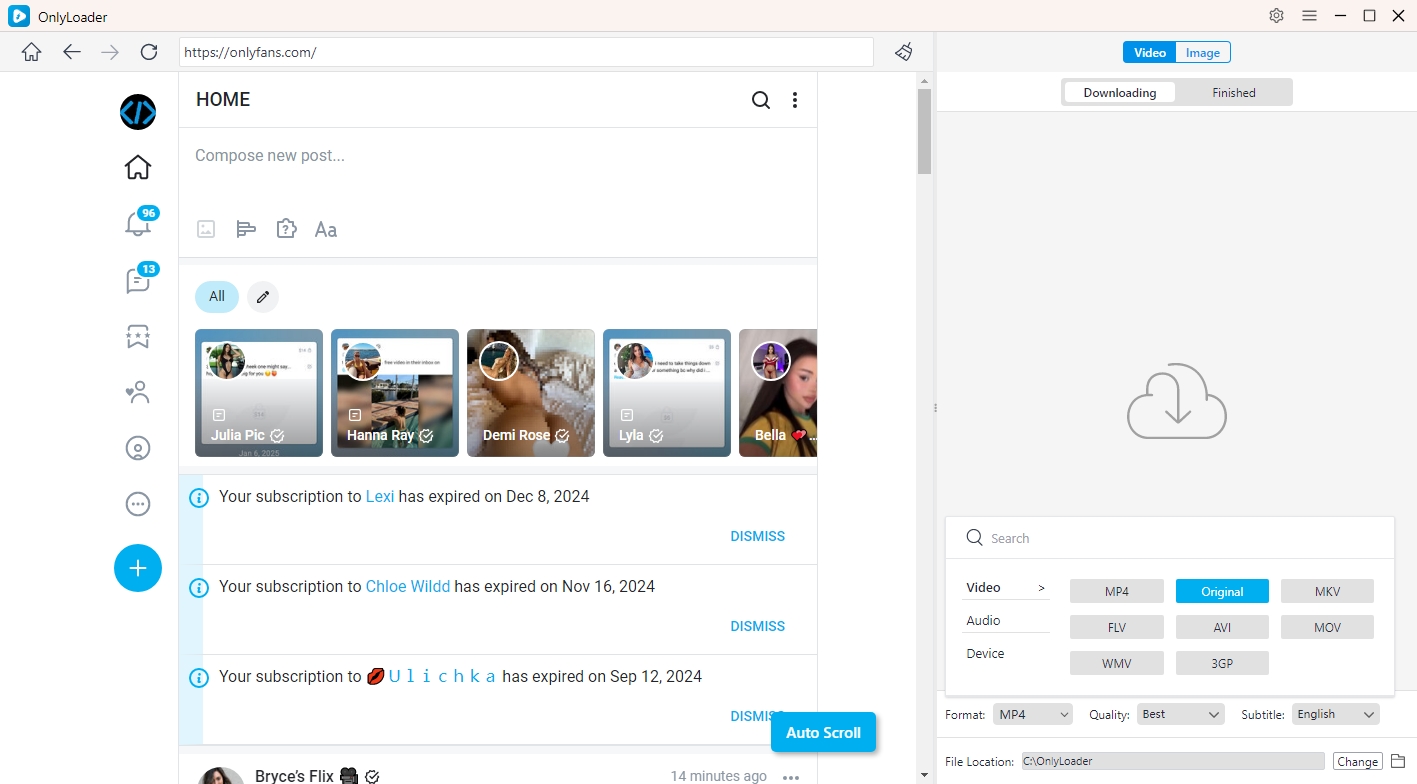This screenshot has height=784, width=1417.
Task: Select Audio category in format popup
Action: (1006, 620)
